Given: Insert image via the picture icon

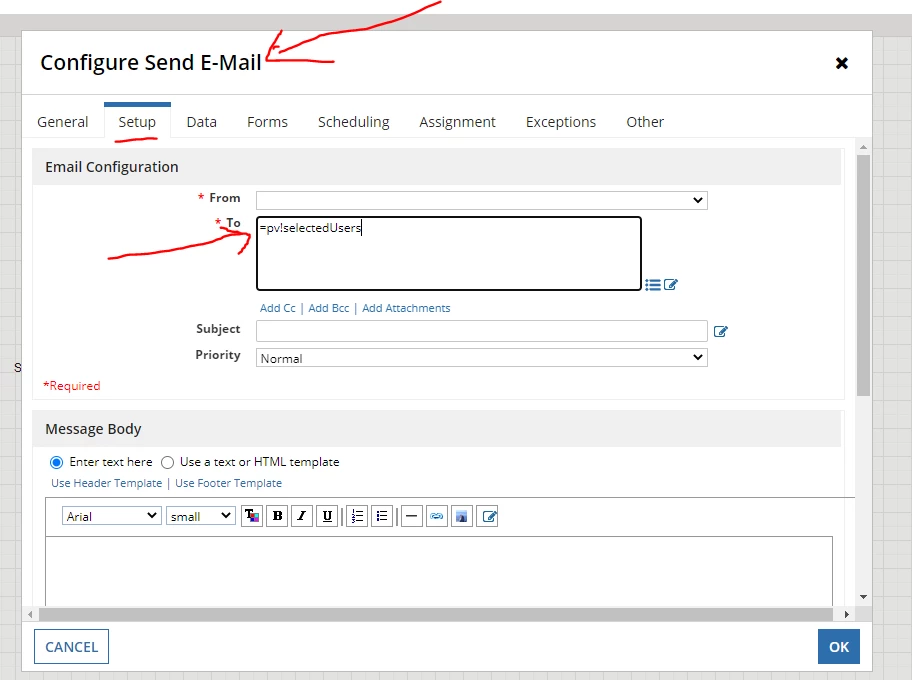Looking at the screenshot, I should (x=462, y=516).
